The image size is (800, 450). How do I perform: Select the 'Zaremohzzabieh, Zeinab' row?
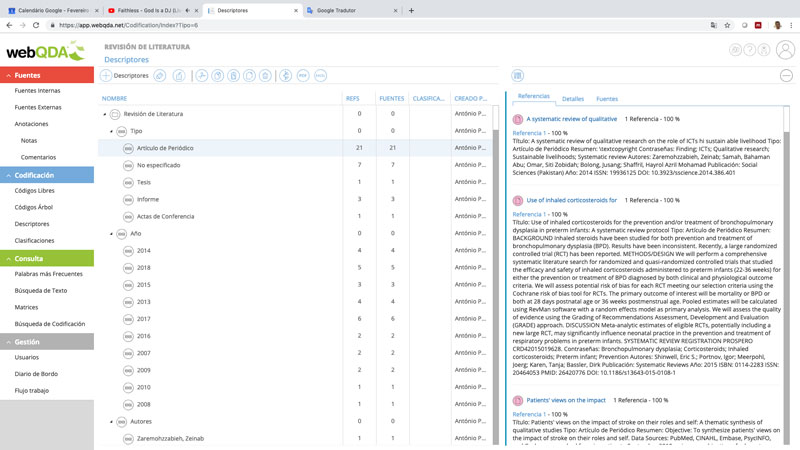tap(296, 438)
